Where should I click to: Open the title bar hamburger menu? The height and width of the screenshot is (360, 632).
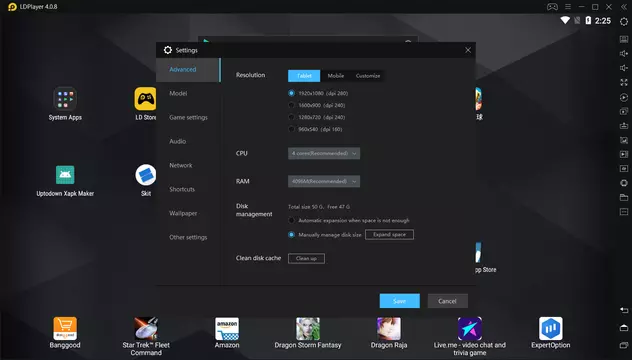coord(568,7)
